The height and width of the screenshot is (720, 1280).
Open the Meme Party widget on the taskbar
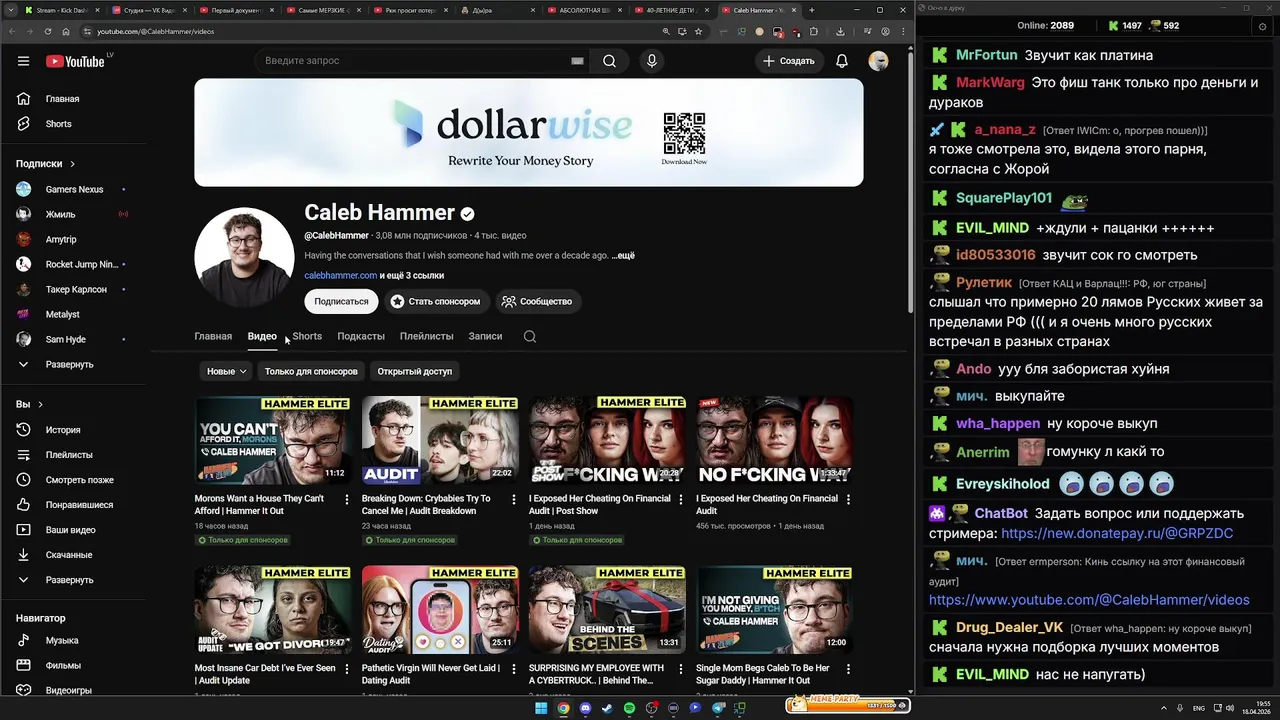(x=848, y=705)
